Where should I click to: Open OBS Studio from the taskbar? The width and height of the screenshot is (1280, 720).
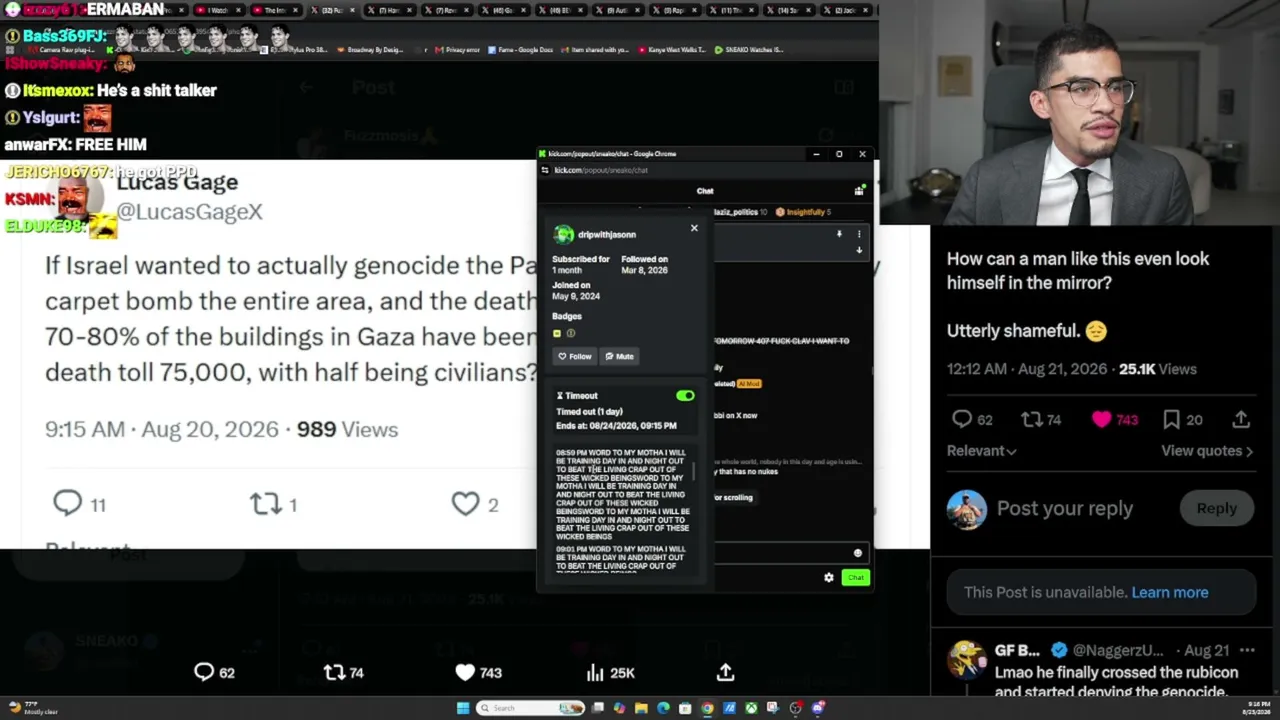coord(796,708)
